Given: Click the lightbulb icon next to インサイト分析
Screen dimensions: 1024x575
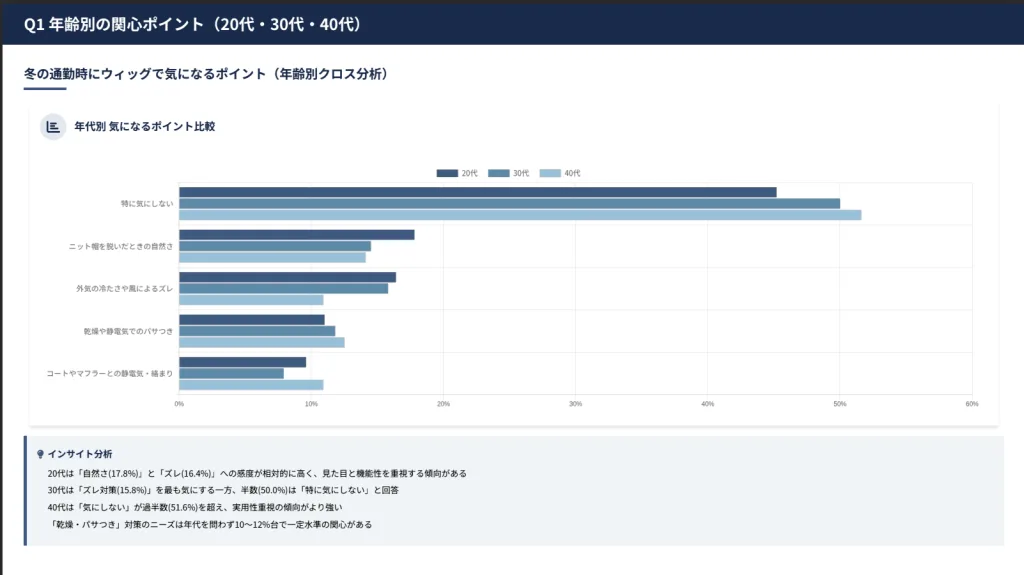Looking at the screenshot, I should pyautogui.click(x=40, y=454).
